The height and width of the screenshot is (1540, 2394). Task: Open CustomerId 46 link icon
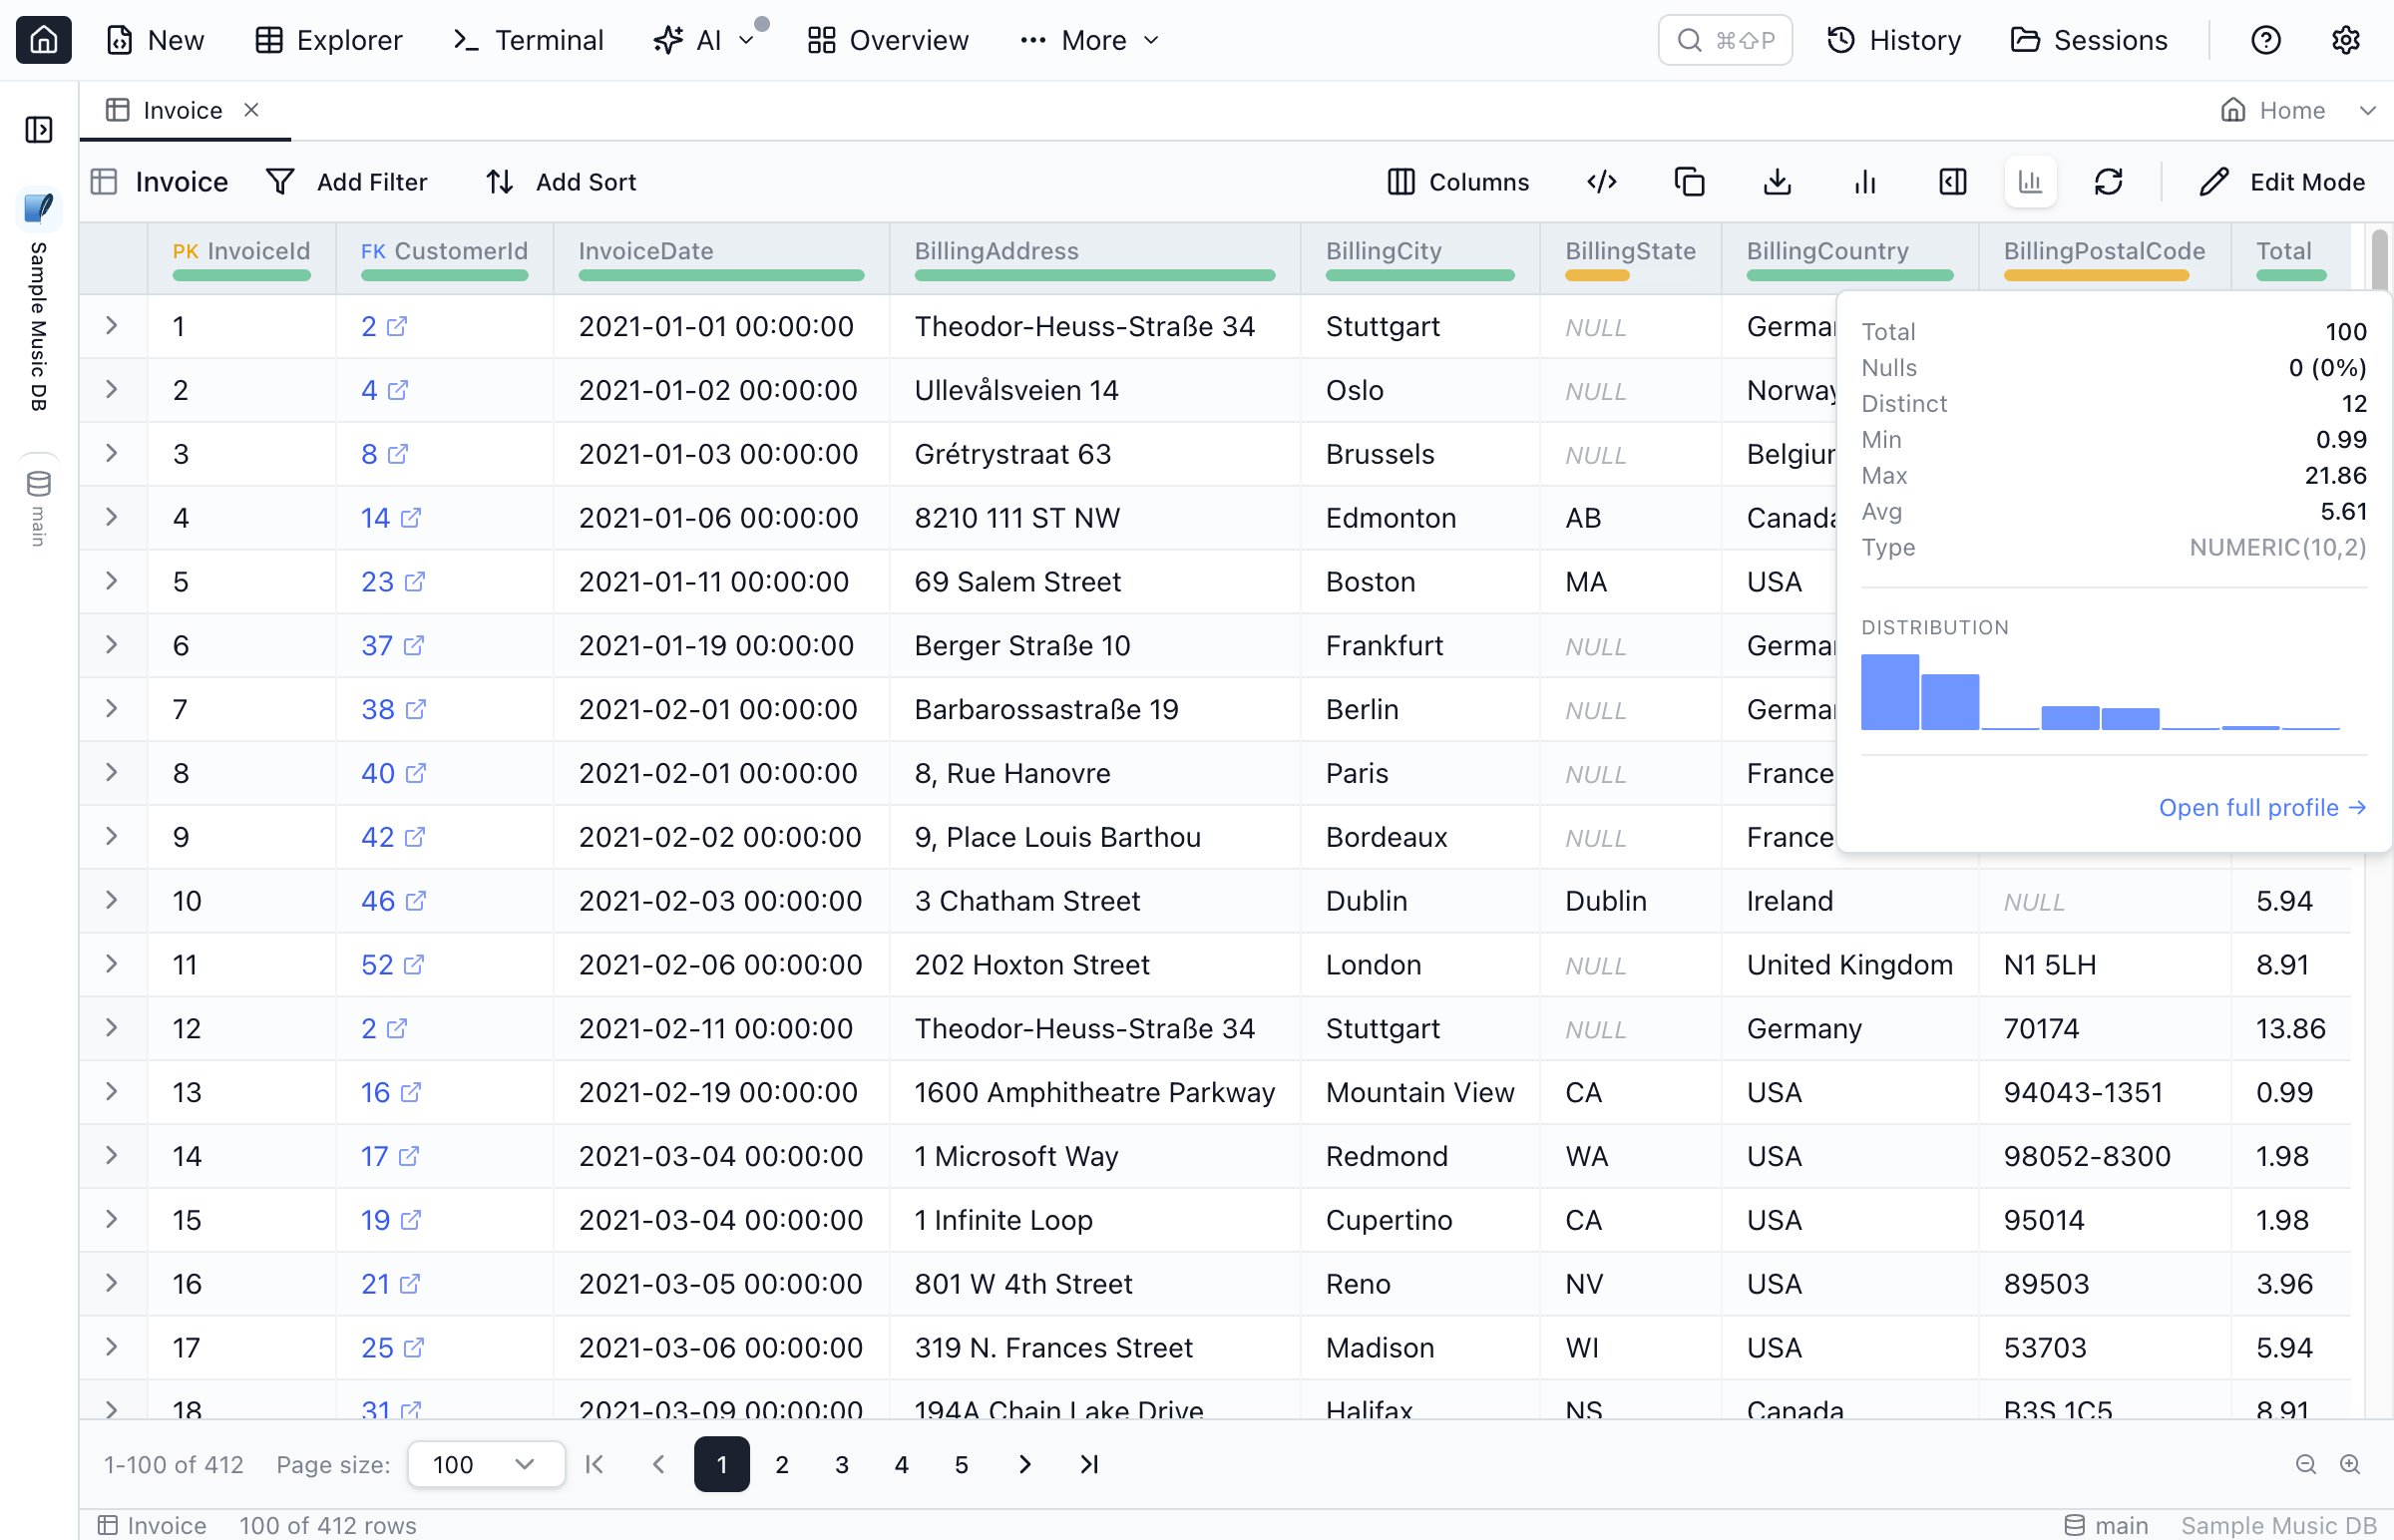(x=416, y=901)
